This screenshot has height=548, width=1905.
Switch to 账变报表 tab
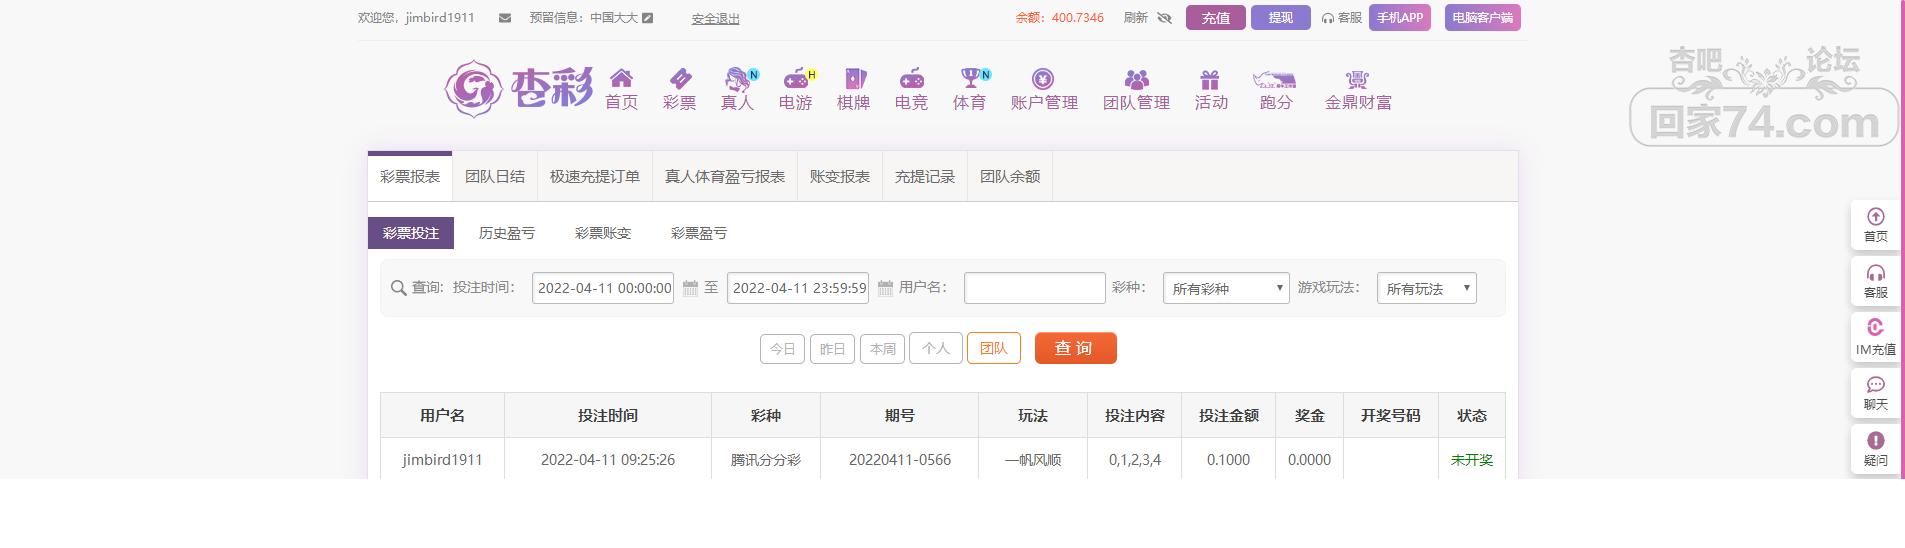(x=840, y=177)
